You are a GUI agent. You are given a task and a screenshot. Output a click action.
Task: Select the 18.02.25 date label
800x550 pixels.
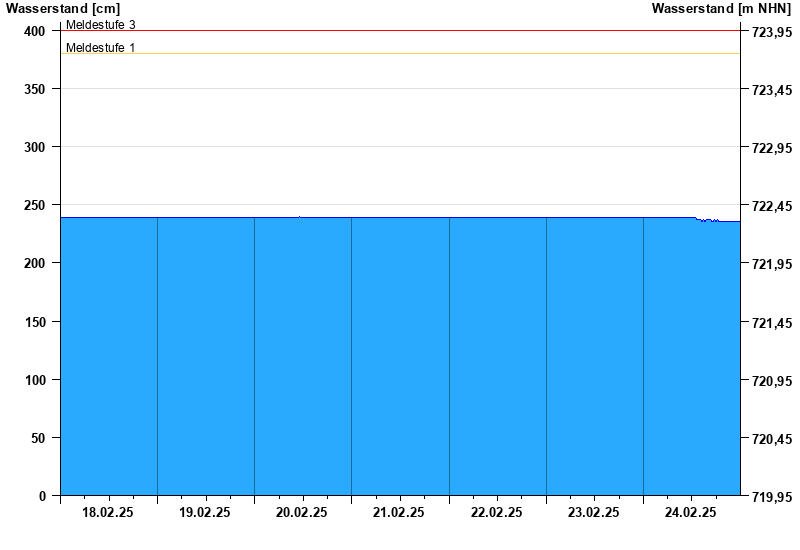pyautogui.click(x=108, y=512)
